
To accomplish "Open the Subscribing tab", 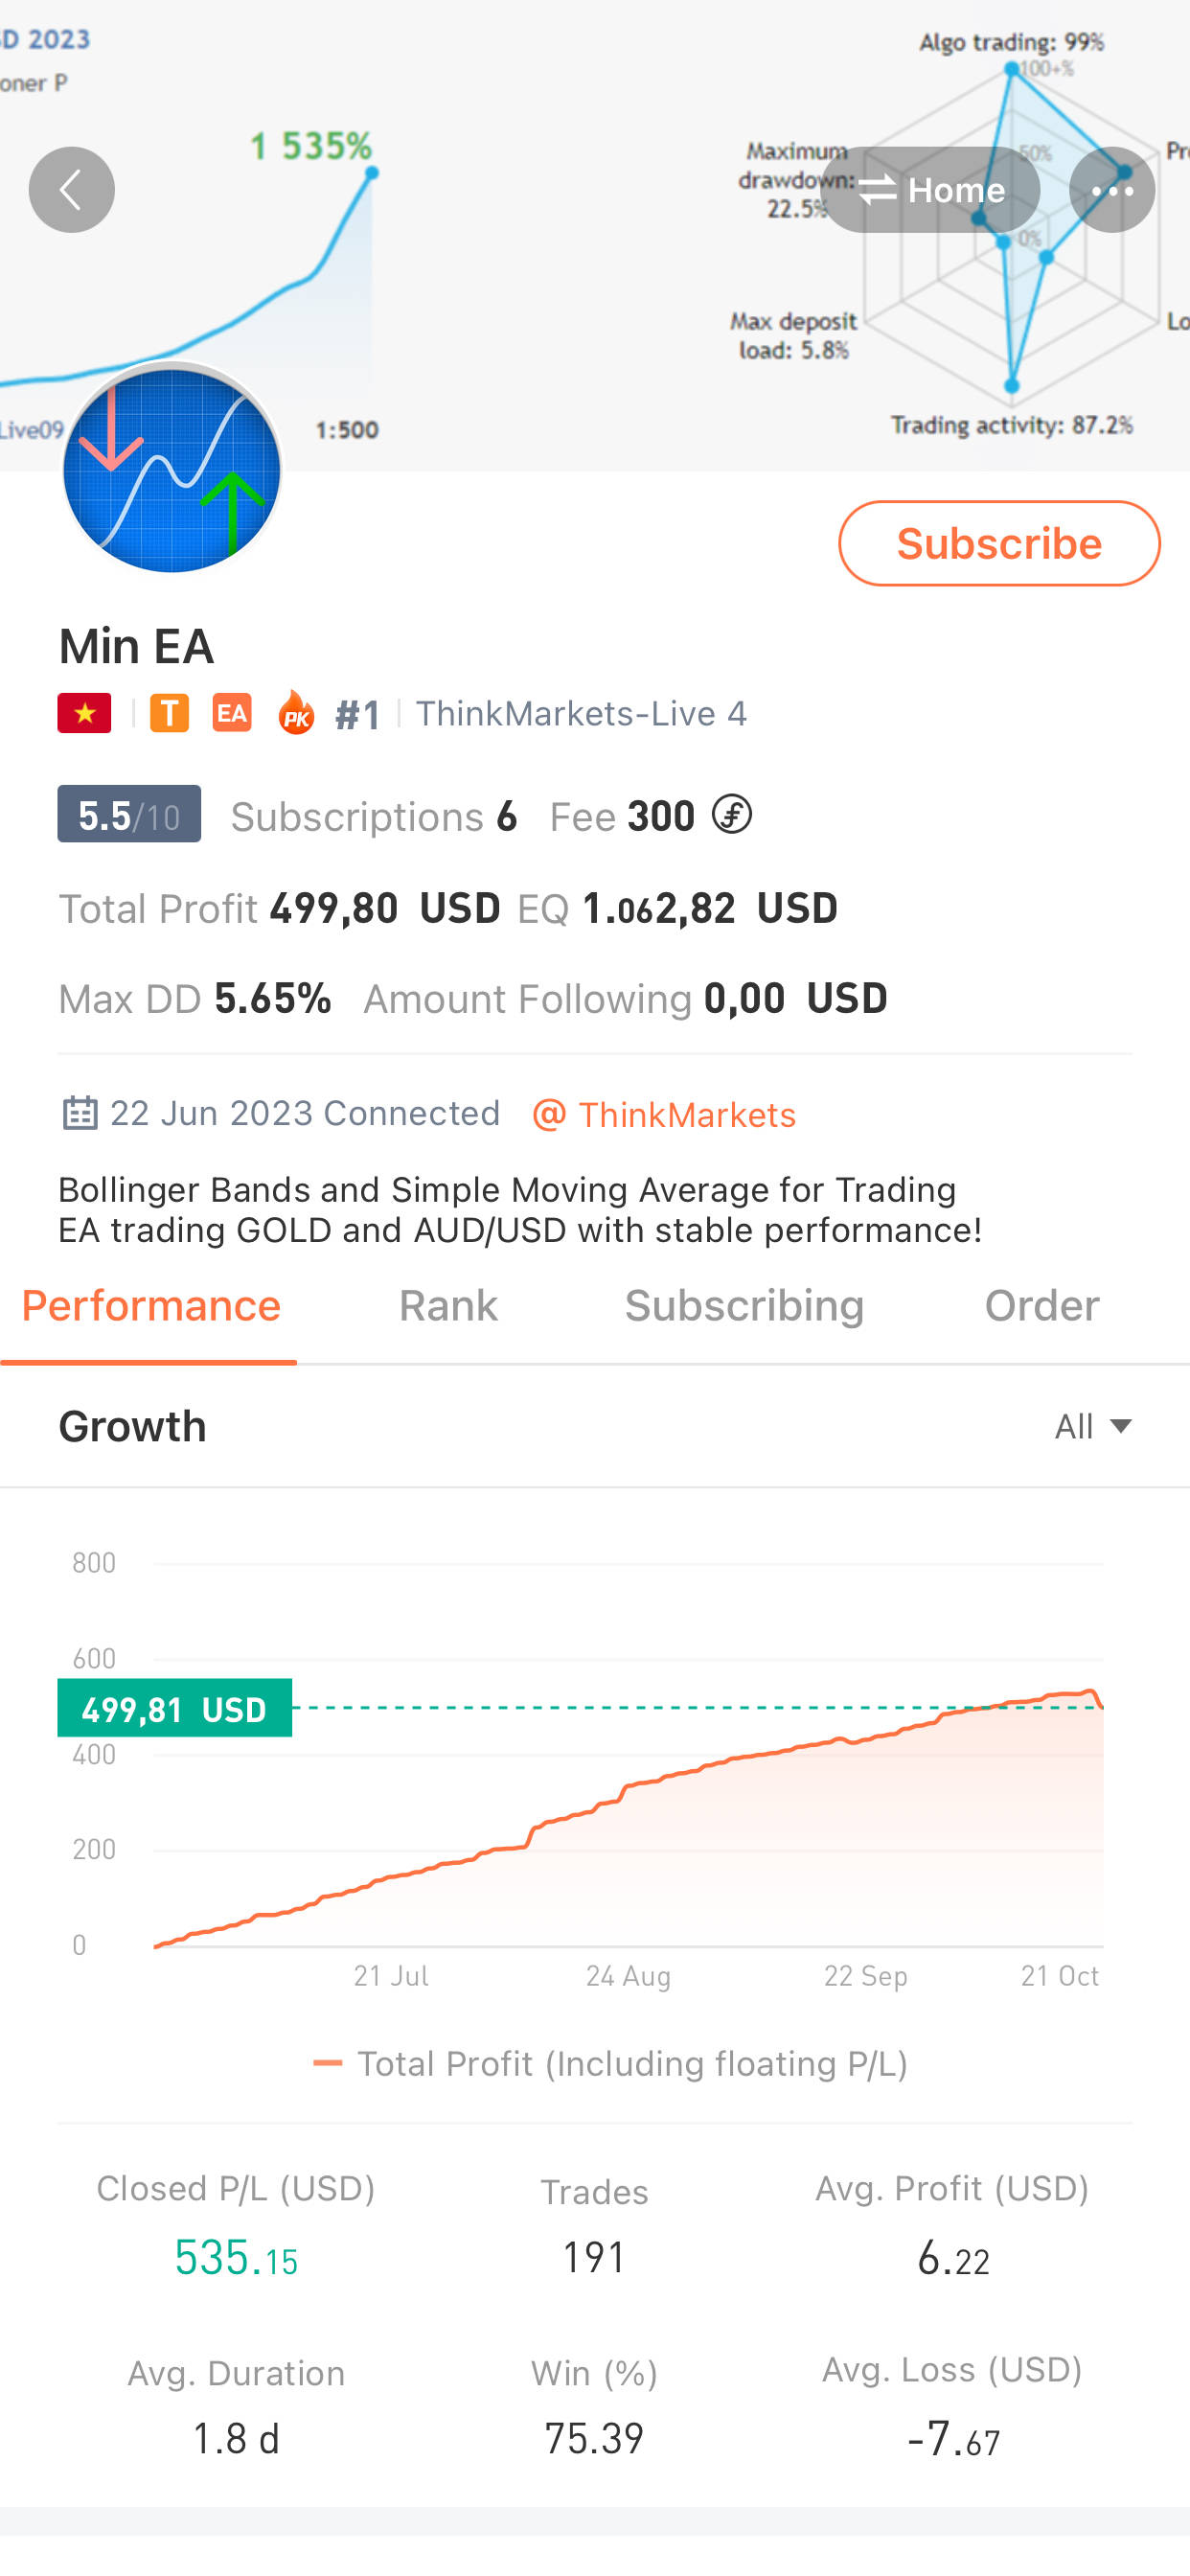I will pyautogui.click(x=744, y=1306).
